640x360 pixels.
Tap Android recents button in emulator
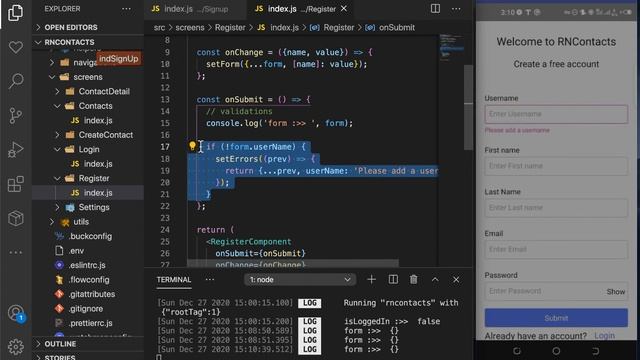tap(517, 351)
